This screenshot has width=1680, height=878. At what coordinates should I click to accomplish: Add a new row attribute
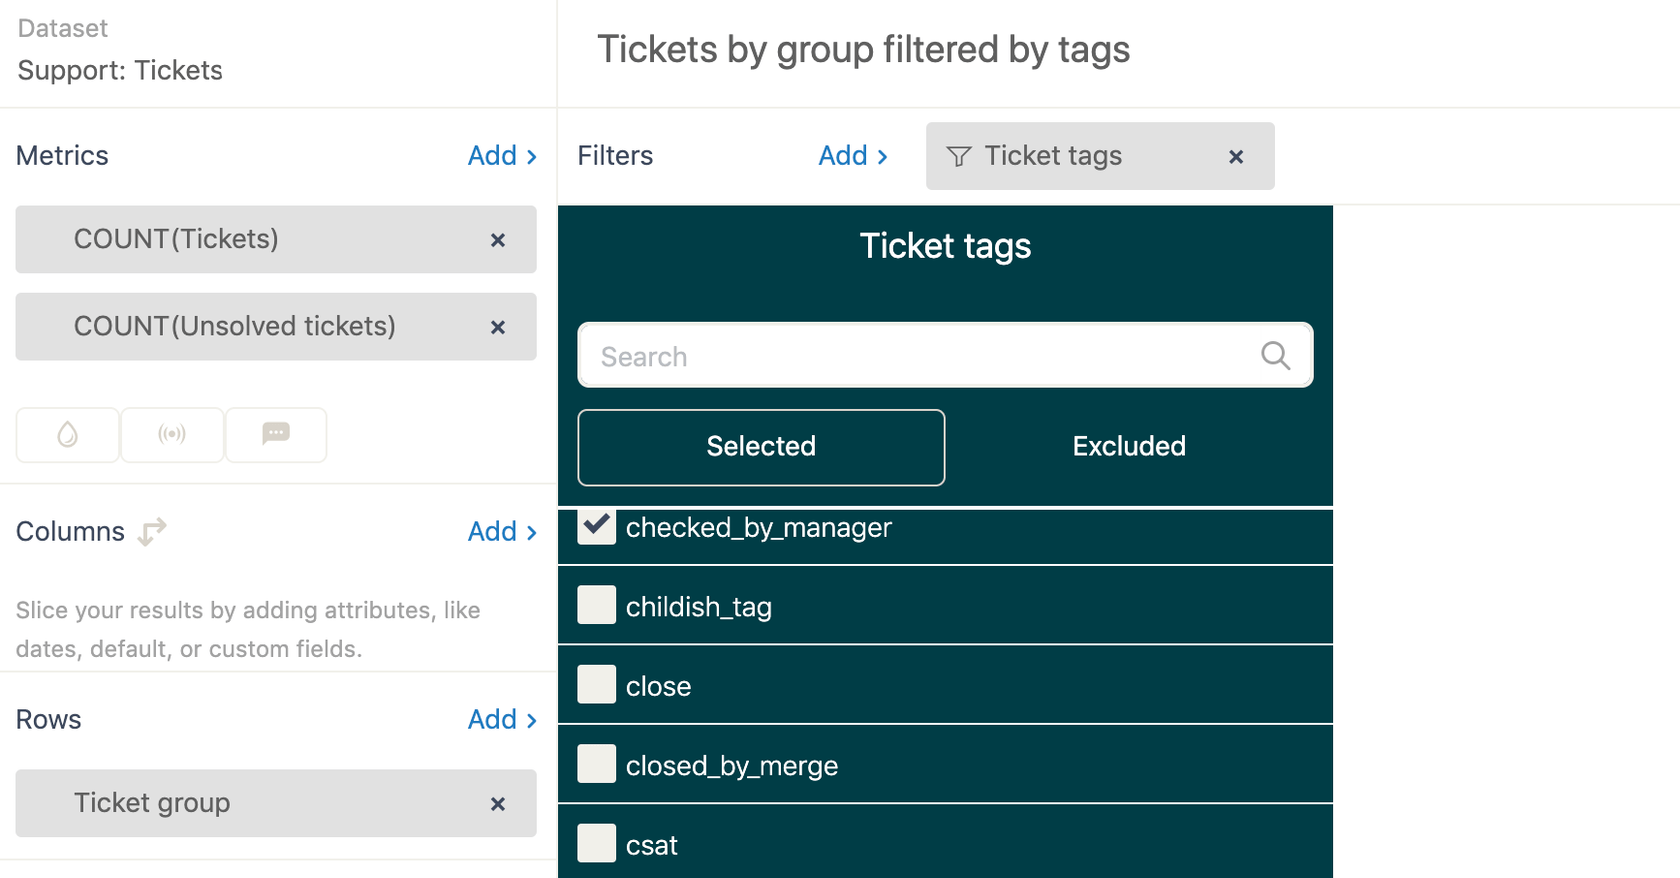[502, 720]
